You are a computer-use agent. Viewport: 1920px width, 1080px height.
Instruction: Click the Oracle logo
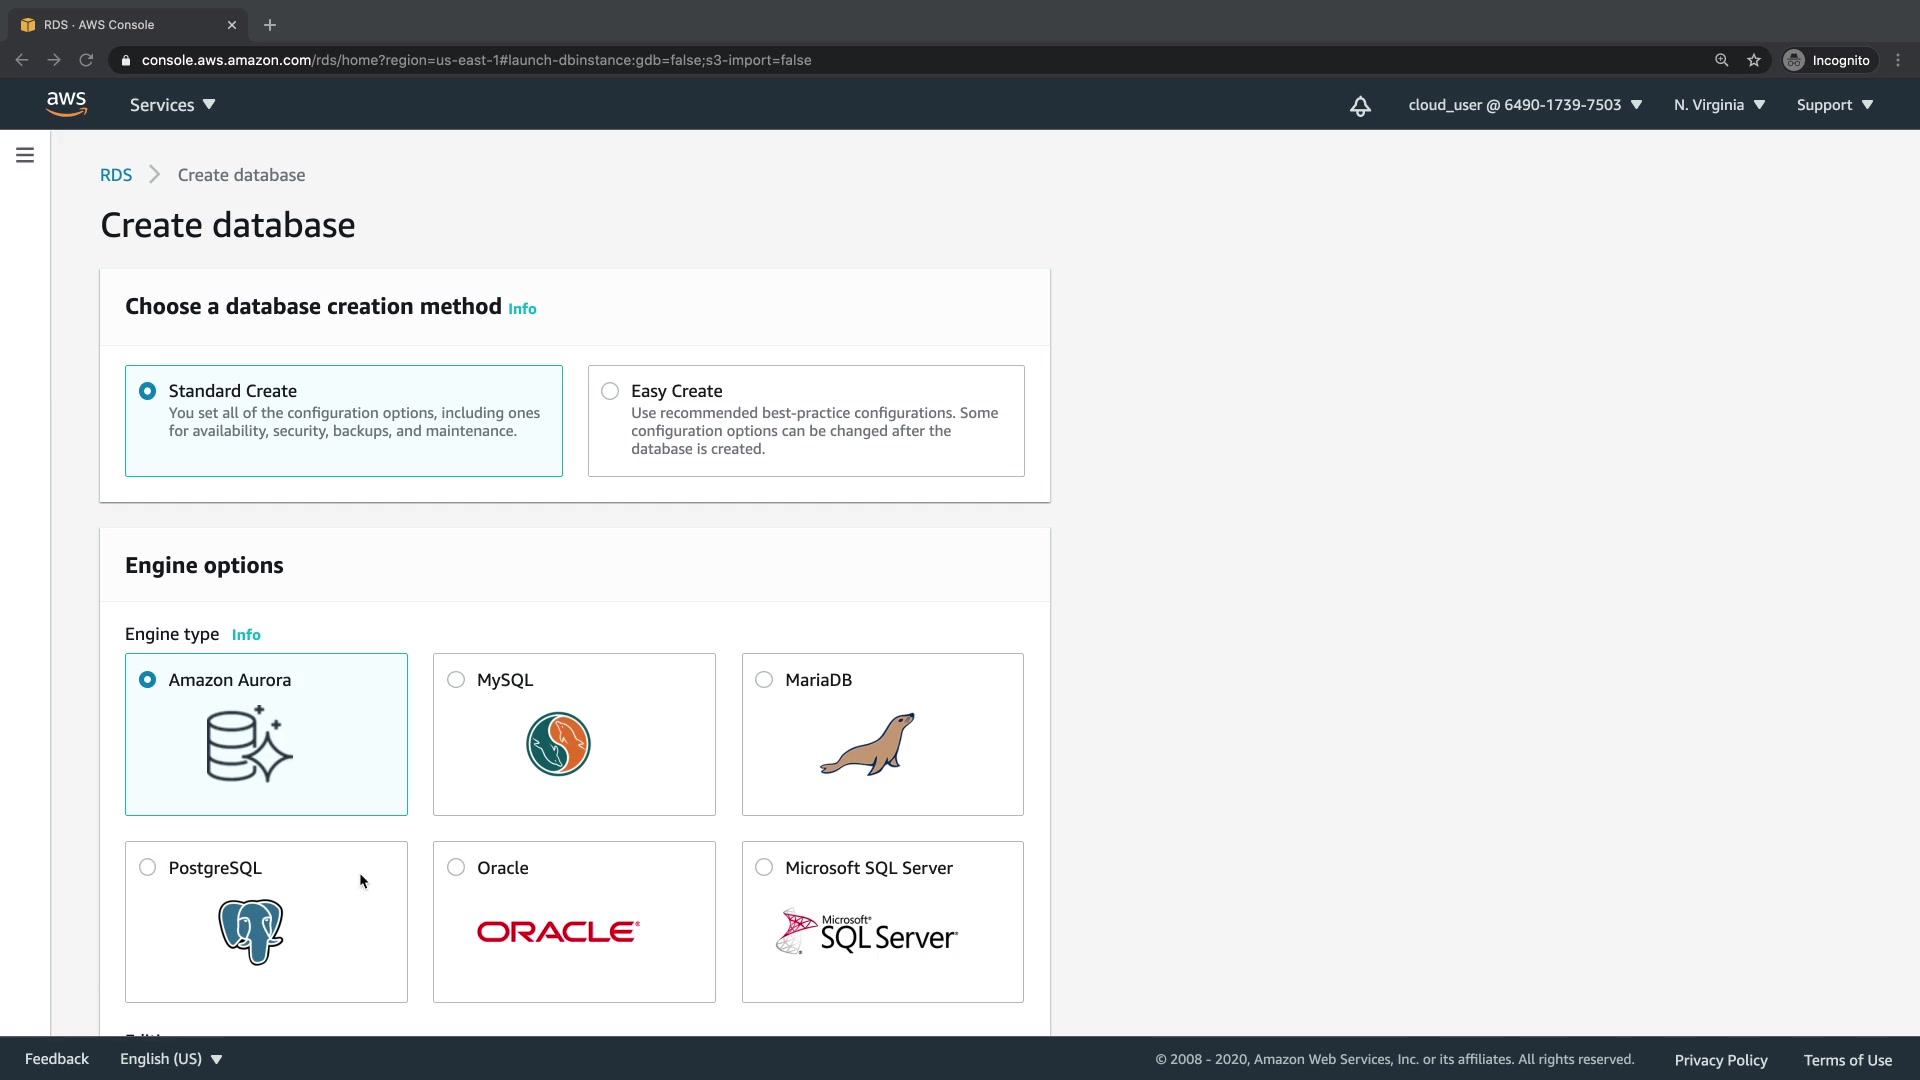558,932
